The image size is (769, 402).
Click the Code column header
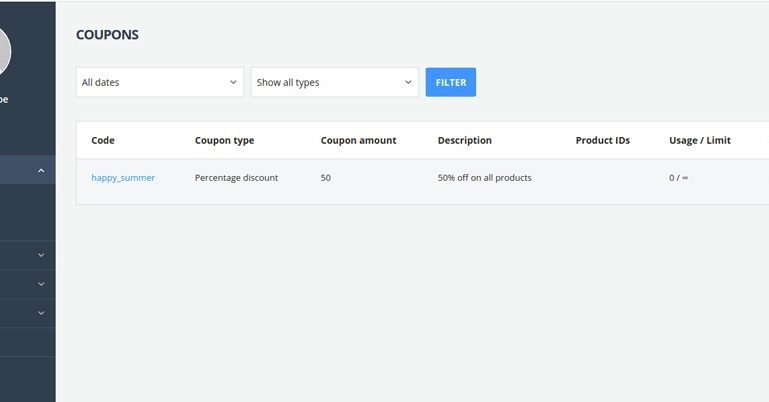tap(103, 140)
